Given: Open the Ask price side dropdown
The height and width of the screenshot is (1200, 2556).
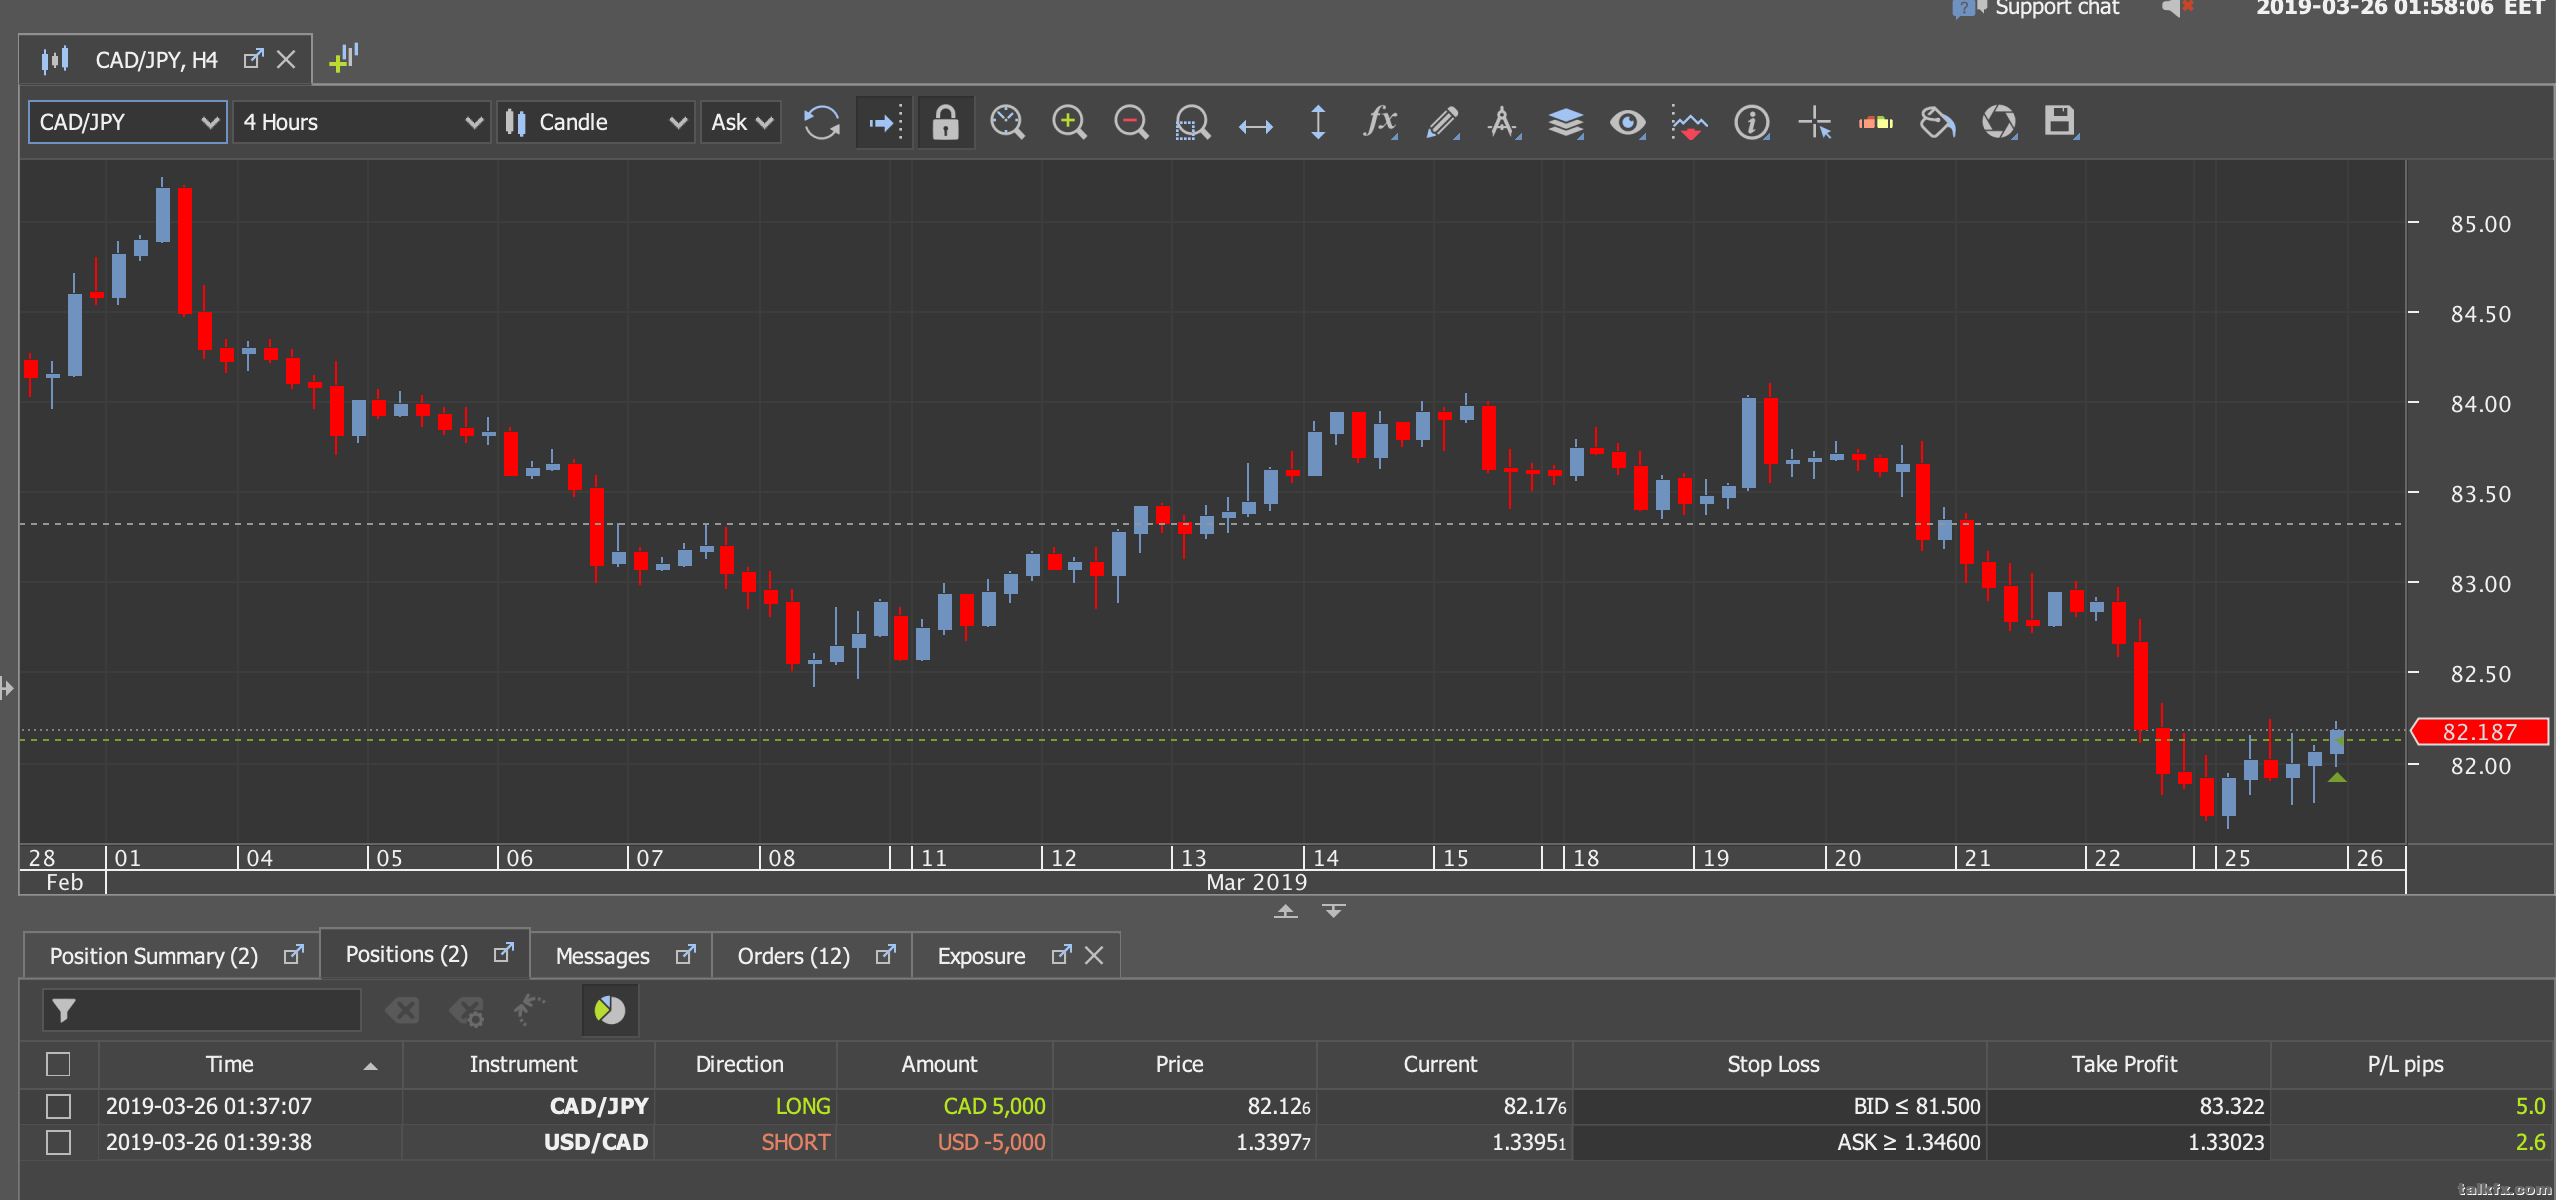Looking at the screenshot, I should [741, 122].
